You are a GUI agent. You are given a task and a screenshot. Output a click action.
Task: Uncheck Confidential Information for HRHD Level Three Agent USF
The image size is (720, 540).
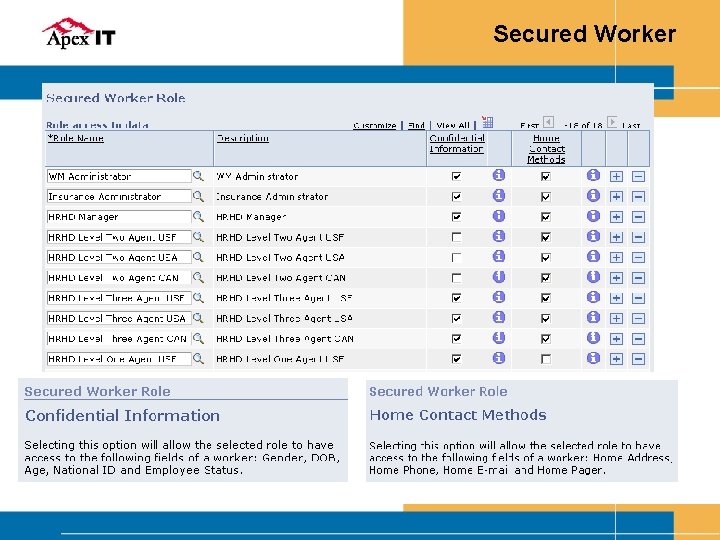pyautogui.click(x=456, y=298)
